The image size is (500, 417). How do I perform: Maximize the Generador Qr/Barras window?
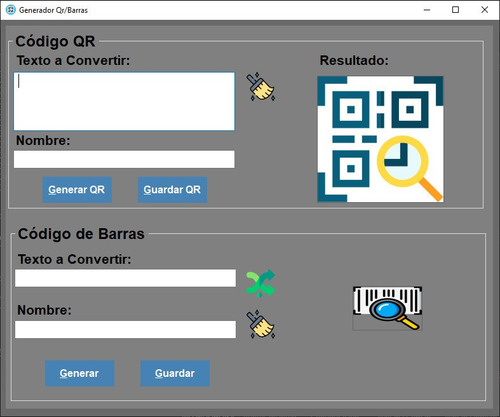[455, 10]
